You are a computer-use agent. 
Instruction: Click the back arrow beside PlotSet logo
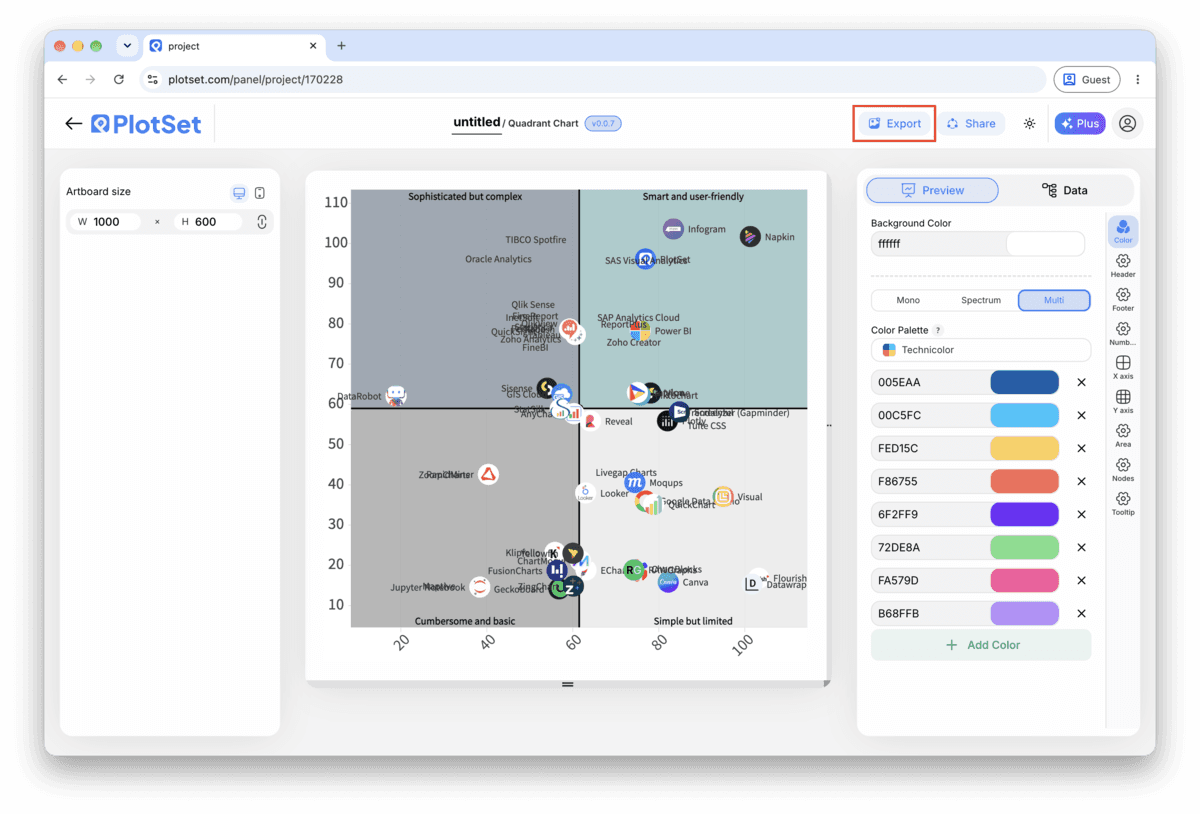point(73,124)
